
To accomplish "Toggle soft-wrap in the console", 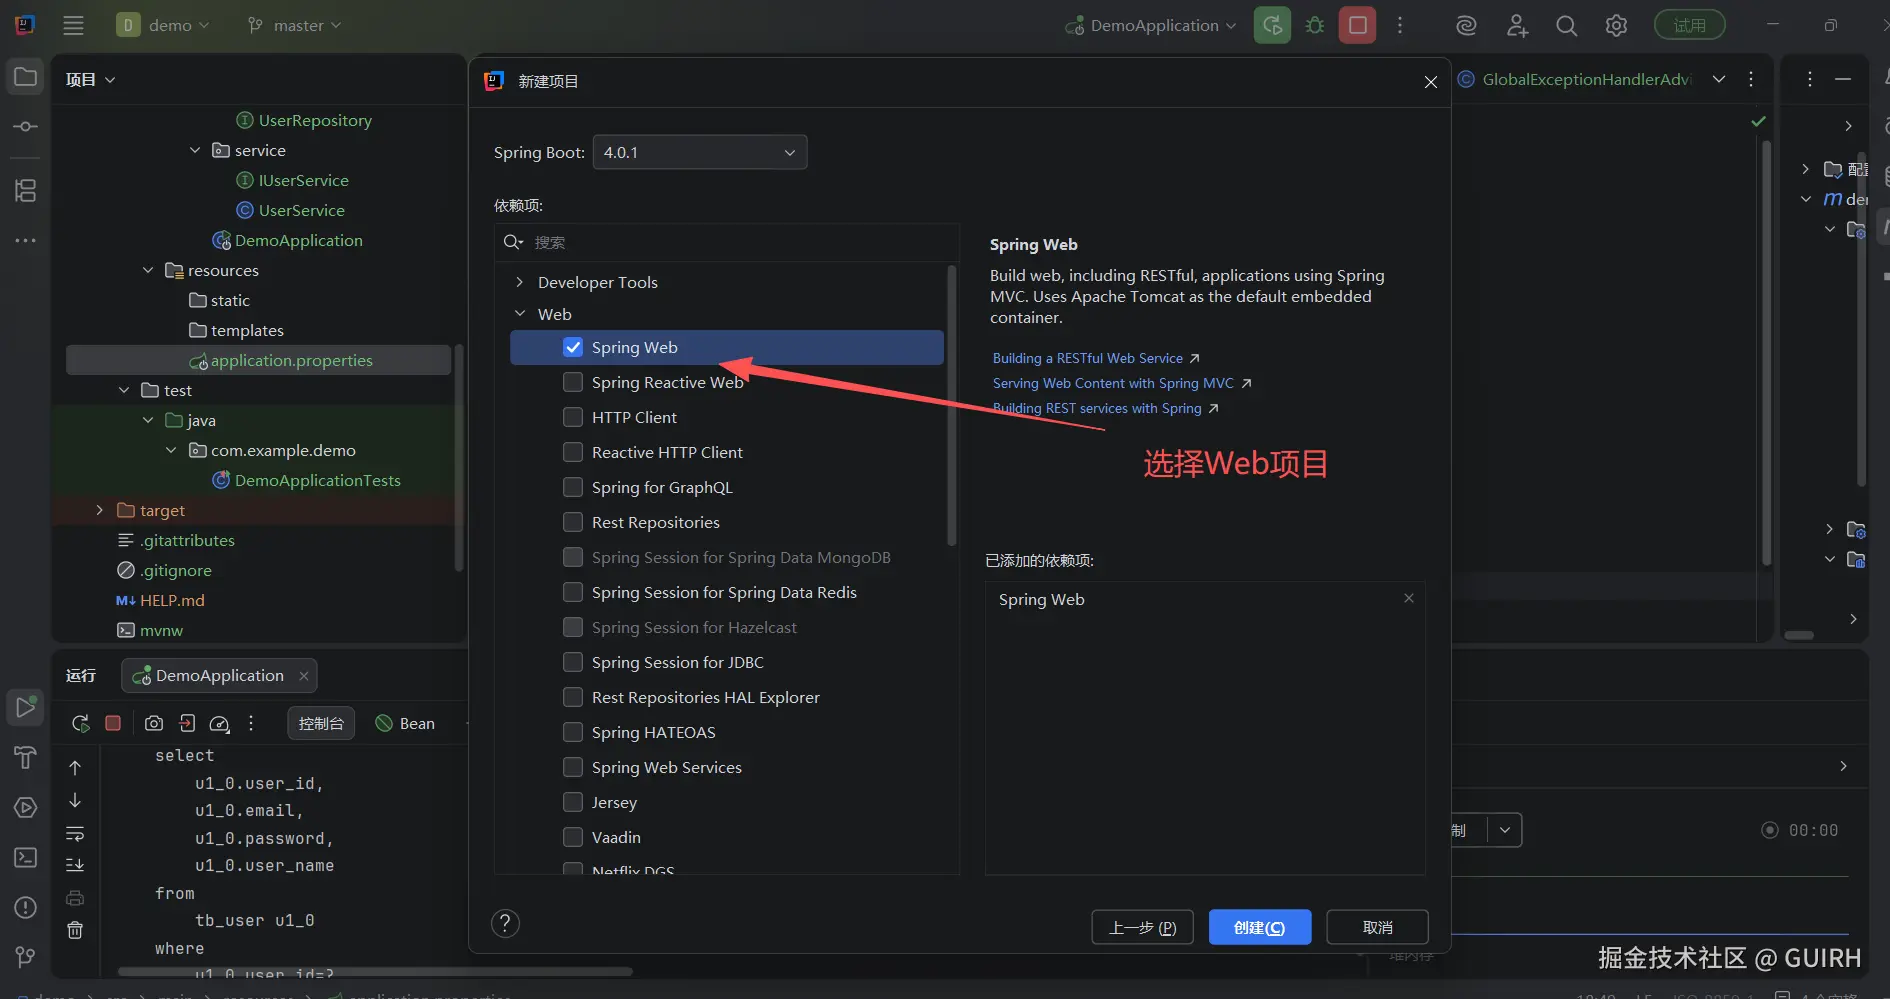I will (75, 833).
